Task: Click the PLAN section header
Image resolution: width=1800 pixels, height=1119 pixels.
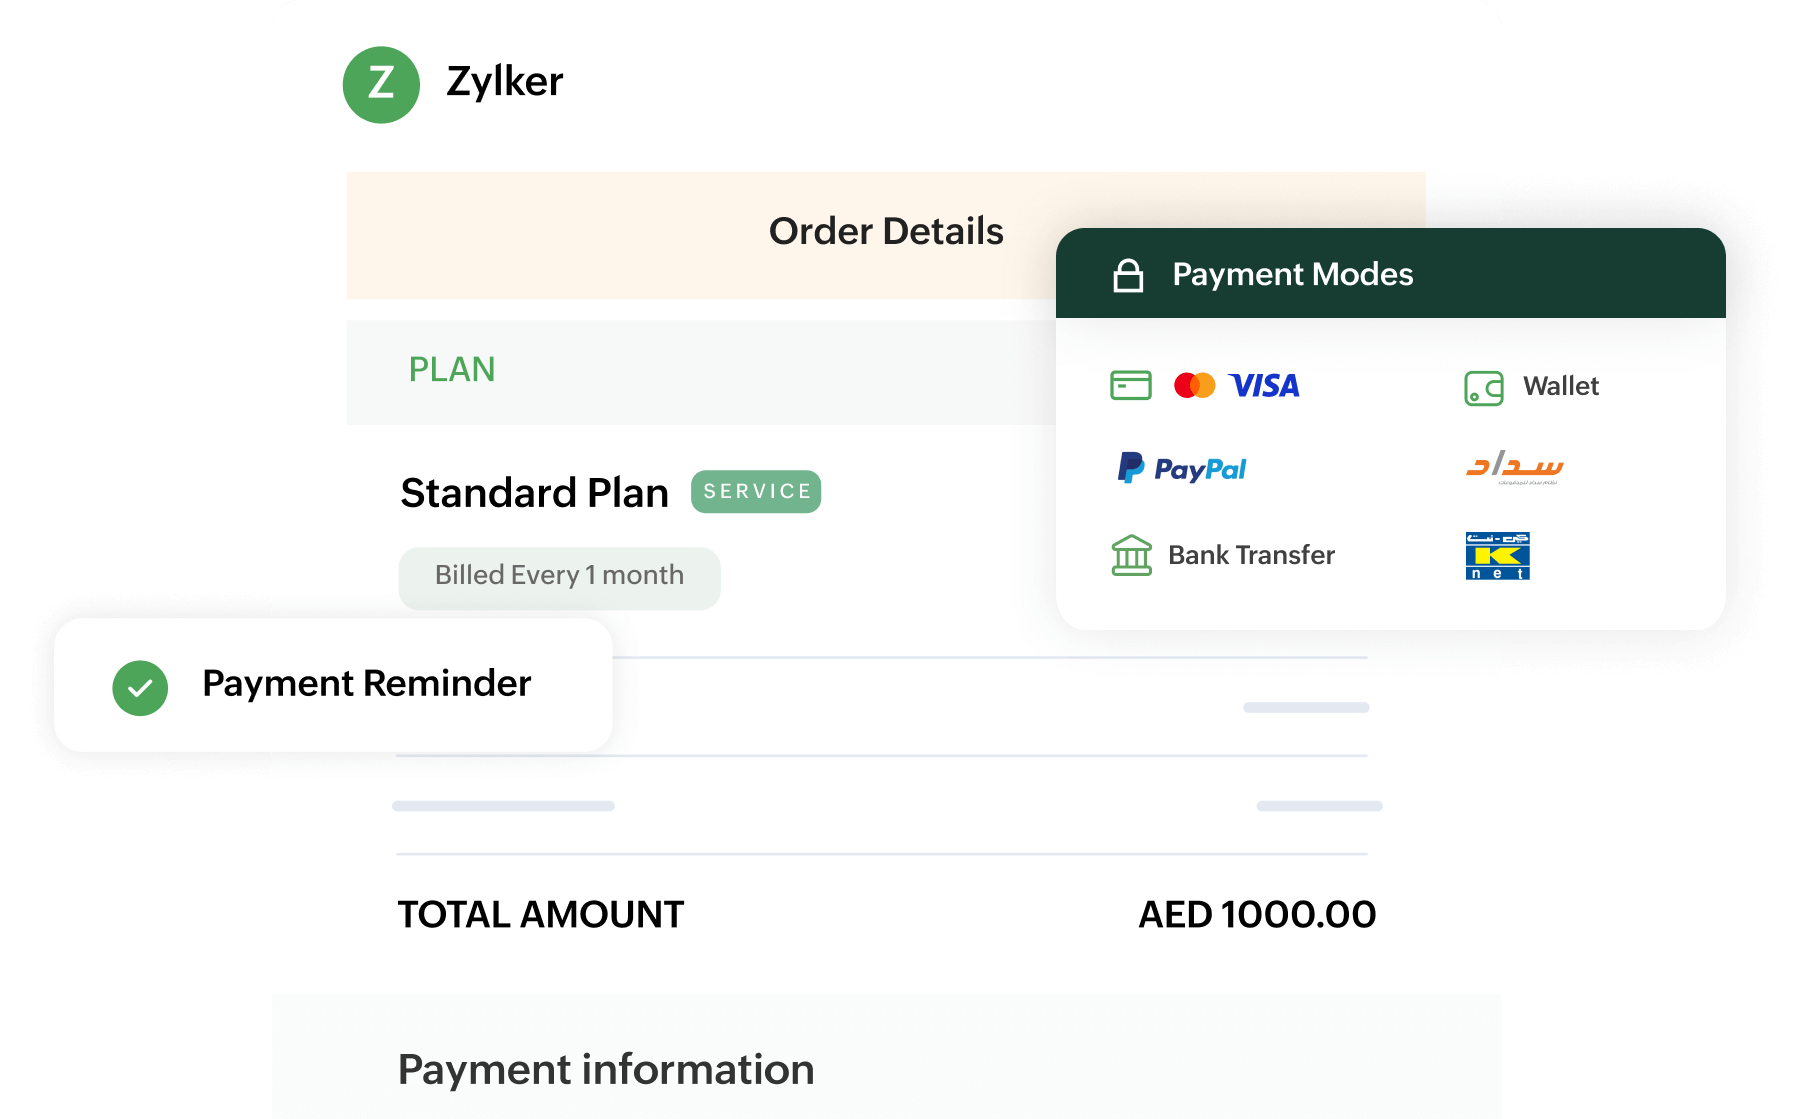Action: coord(452,370)
